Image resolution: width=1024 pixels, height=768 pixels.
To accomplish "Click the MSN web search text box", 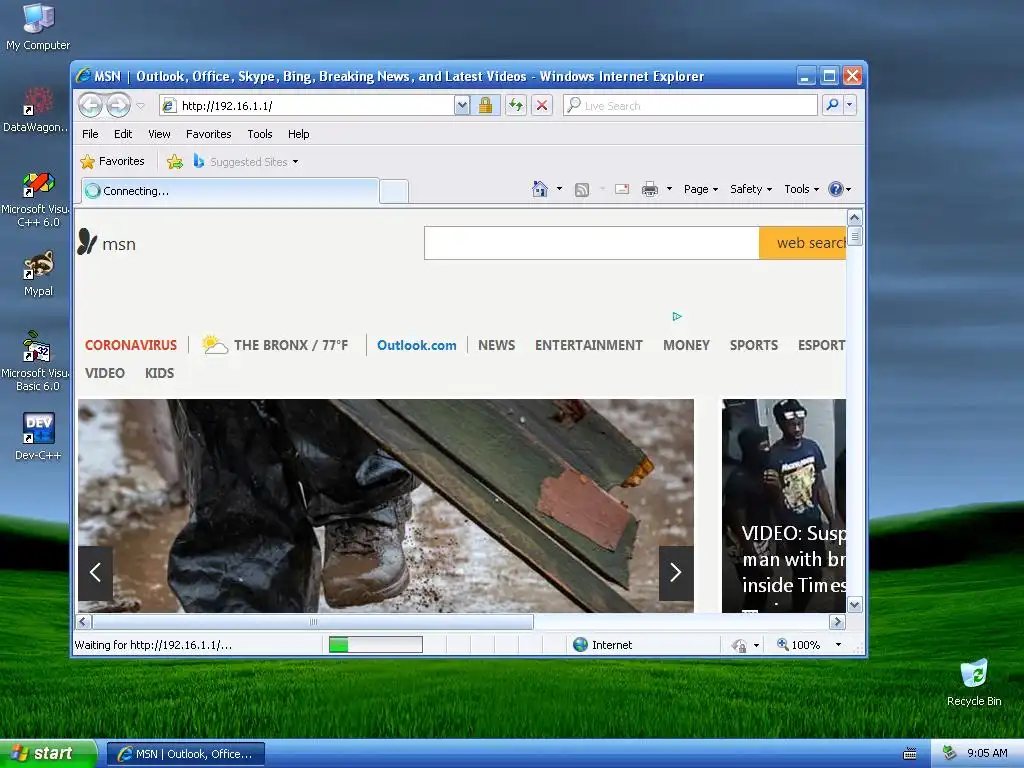I will pos(592,243).
